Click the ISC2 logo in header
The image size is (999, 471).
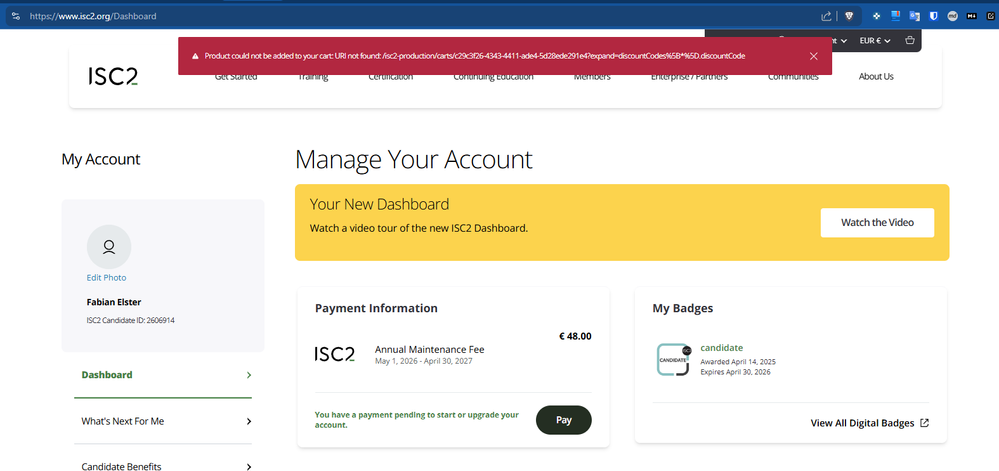point(112,76)
